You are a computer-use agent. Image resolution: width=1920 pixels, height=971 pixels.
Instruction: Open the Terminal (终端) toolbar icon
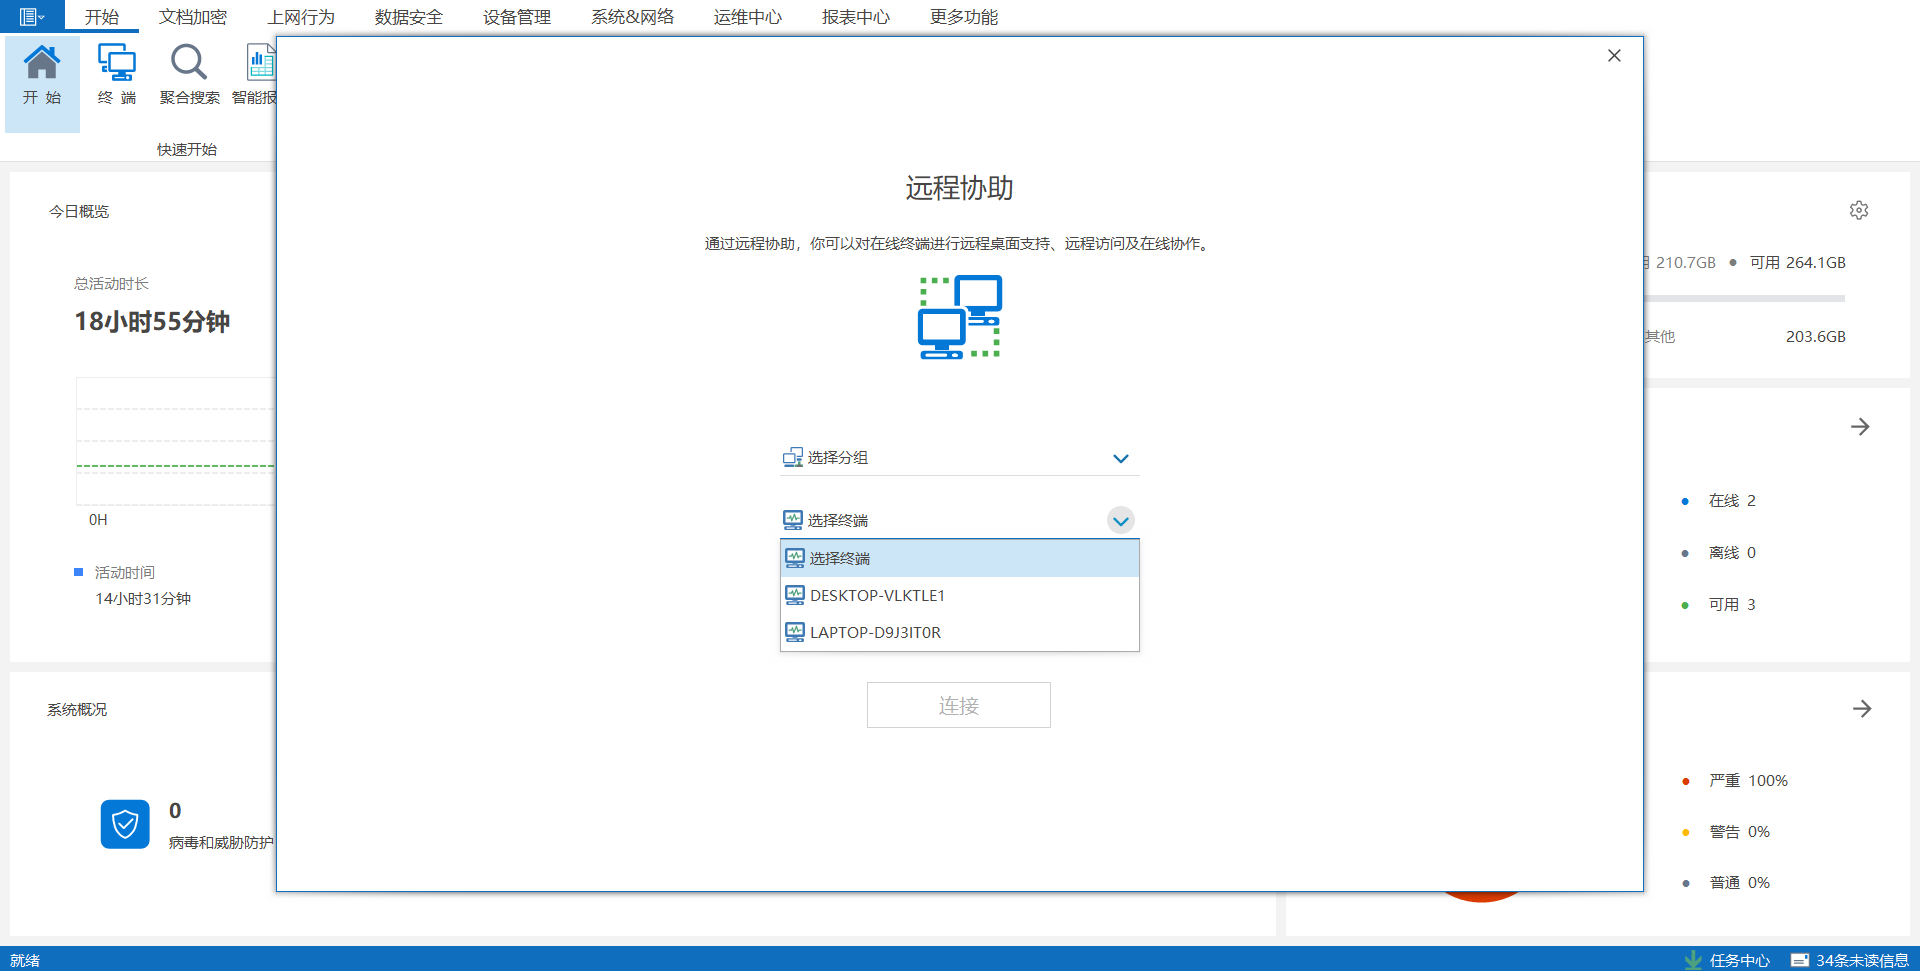click(117, 64)
